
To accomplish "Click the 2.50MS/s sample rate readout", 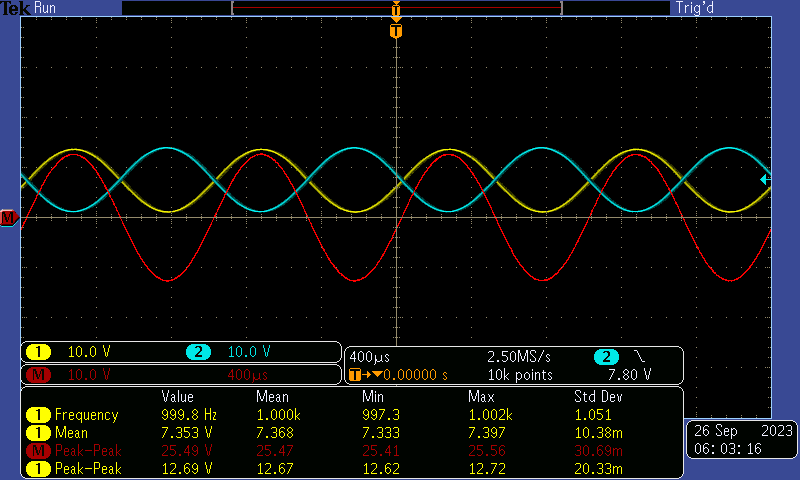I will tap(519, 357).
